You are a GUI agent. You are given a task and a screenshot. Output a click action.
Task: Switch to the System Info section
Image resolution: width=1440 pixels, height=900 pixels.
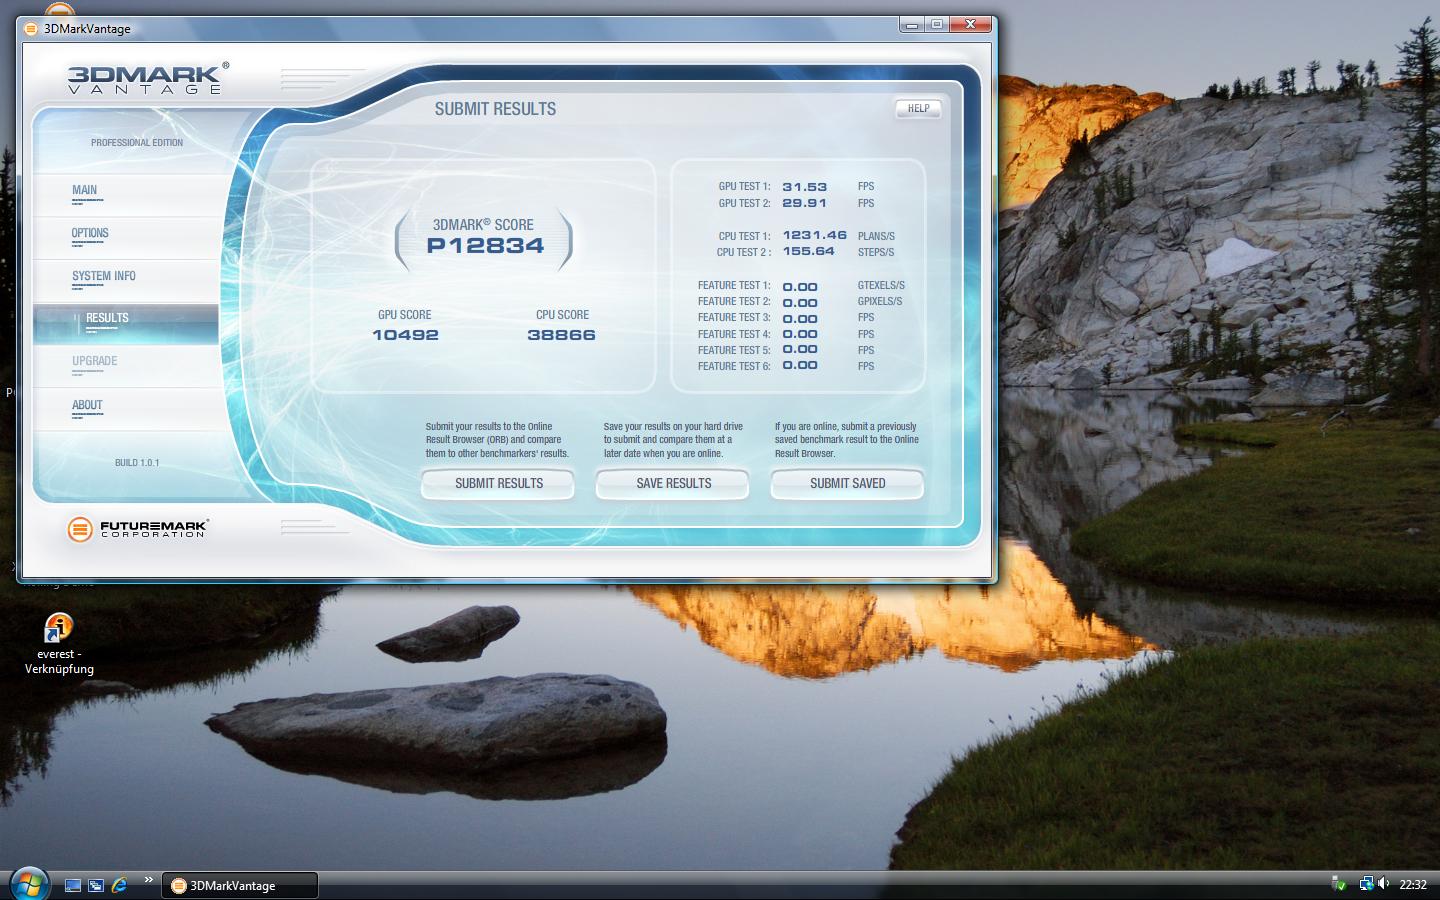[103, 276]
